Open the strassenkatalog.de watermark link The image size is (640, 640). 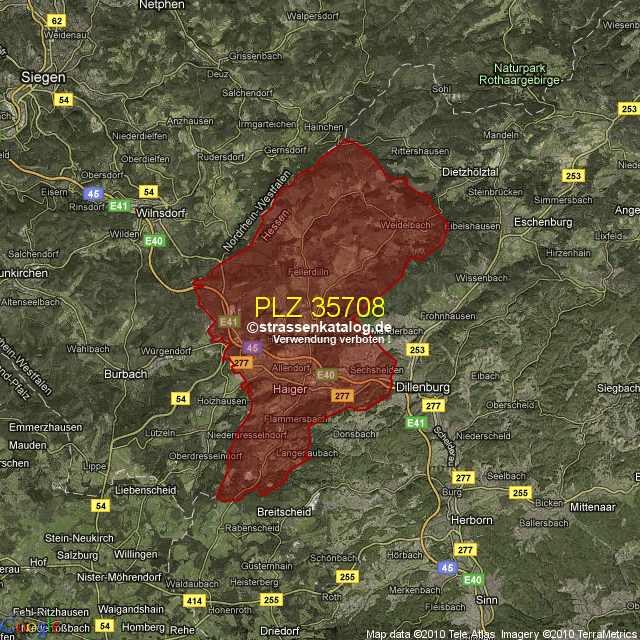pyautogui.click(x=319, y=327)
